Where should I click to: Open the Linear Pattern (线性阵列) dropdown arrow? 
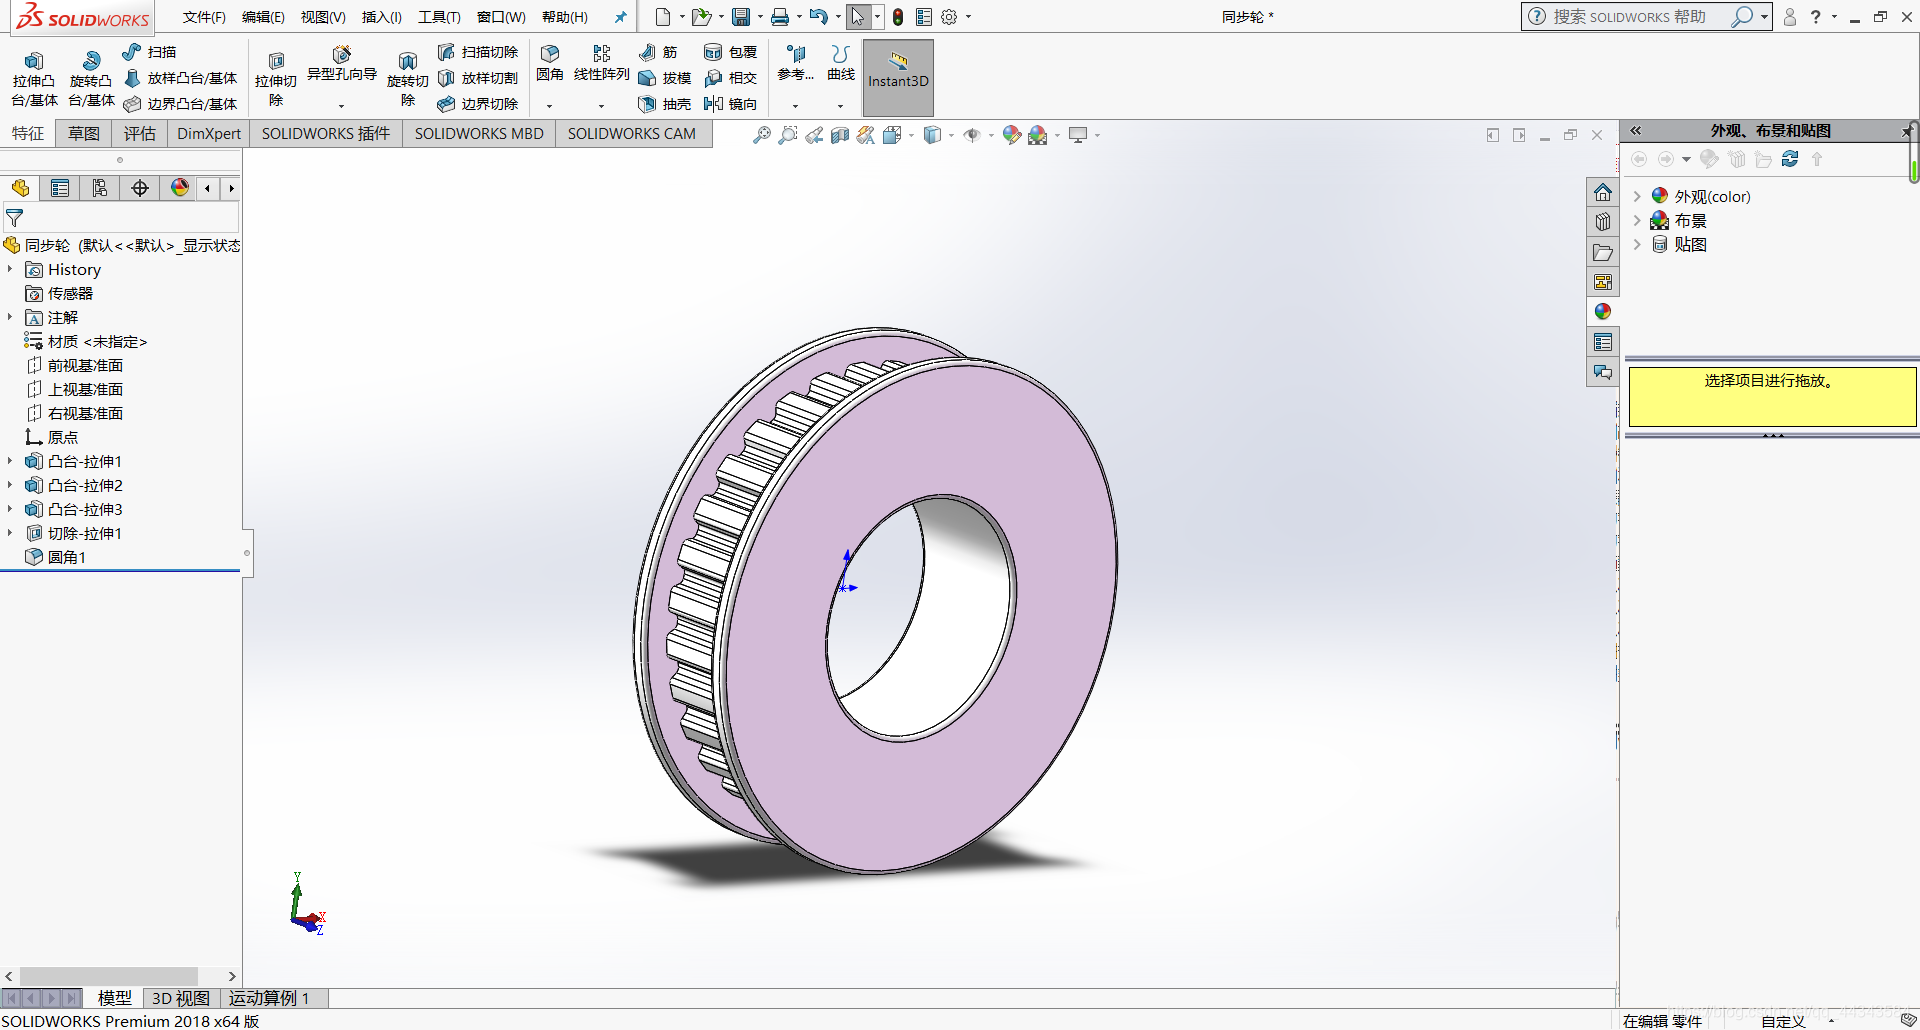(x=601, y=106)
